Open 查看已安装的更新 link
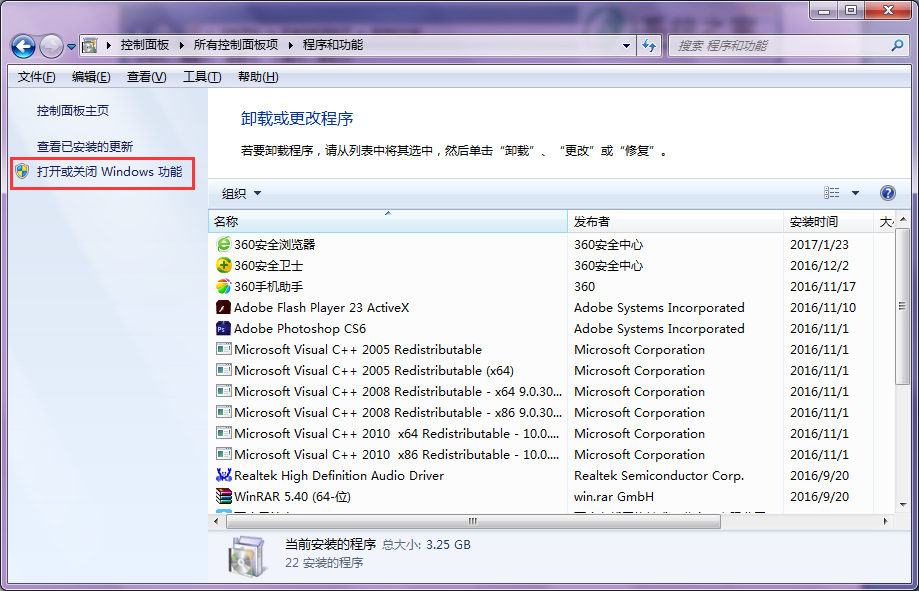Viewport: 919px width, 591px height. [x=85, y=147]
